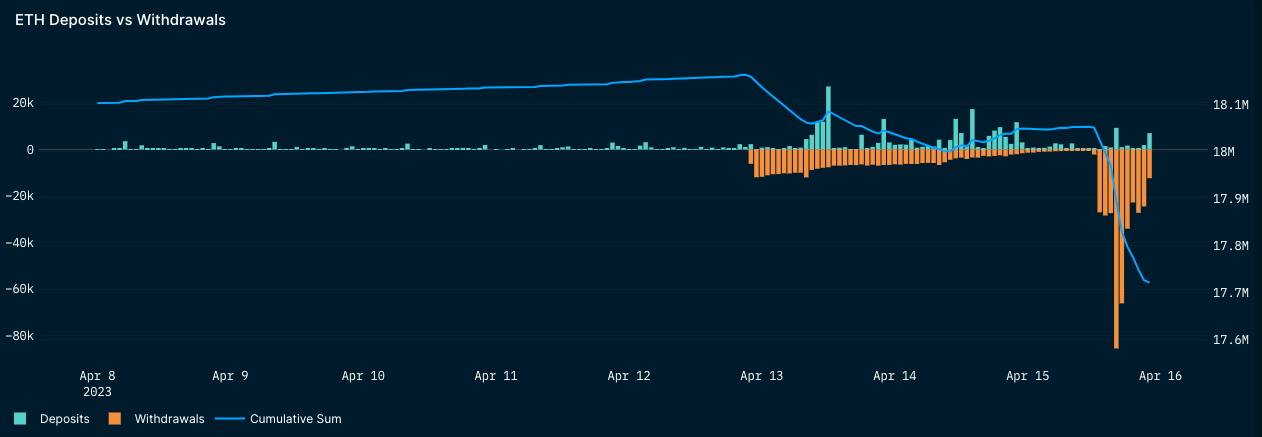Click the cumulative sum line's final endpoint
The height and width of the screenshot is (437, 1262).
point(1149,283)
